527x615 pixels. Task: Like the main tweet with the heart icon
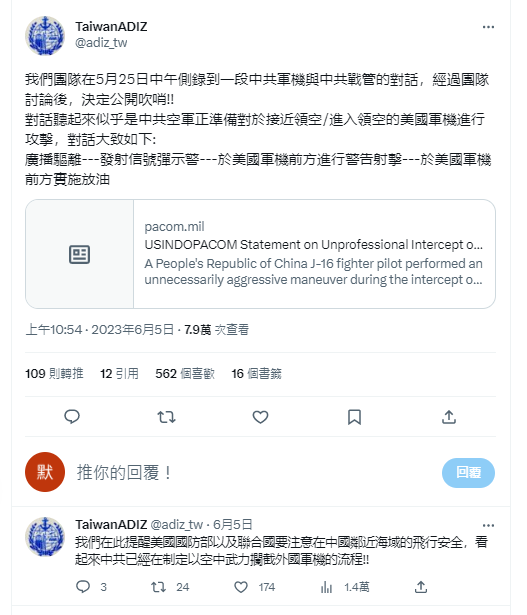coord(260,417)
